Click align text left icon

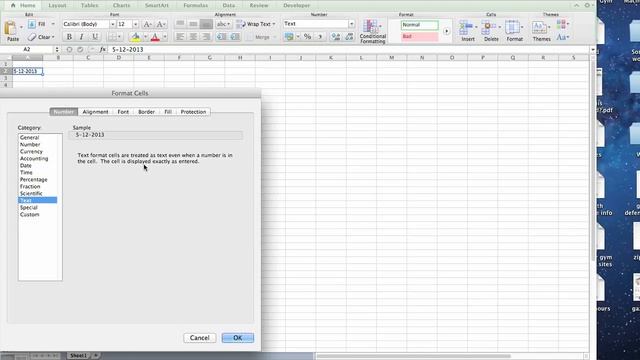180,37
